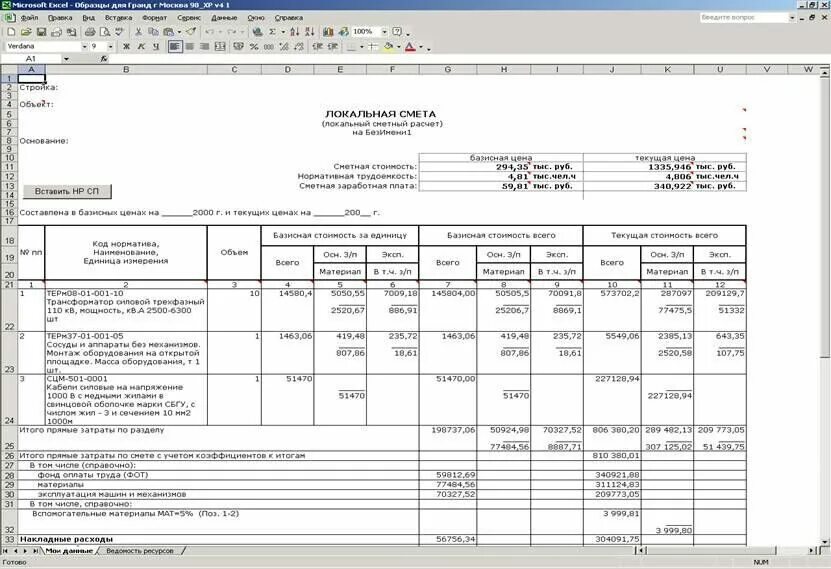The width and height of the screenshot is (831, 569).
Task: Open Paste options dropdown arrow
Action: [x=179, y=32]
